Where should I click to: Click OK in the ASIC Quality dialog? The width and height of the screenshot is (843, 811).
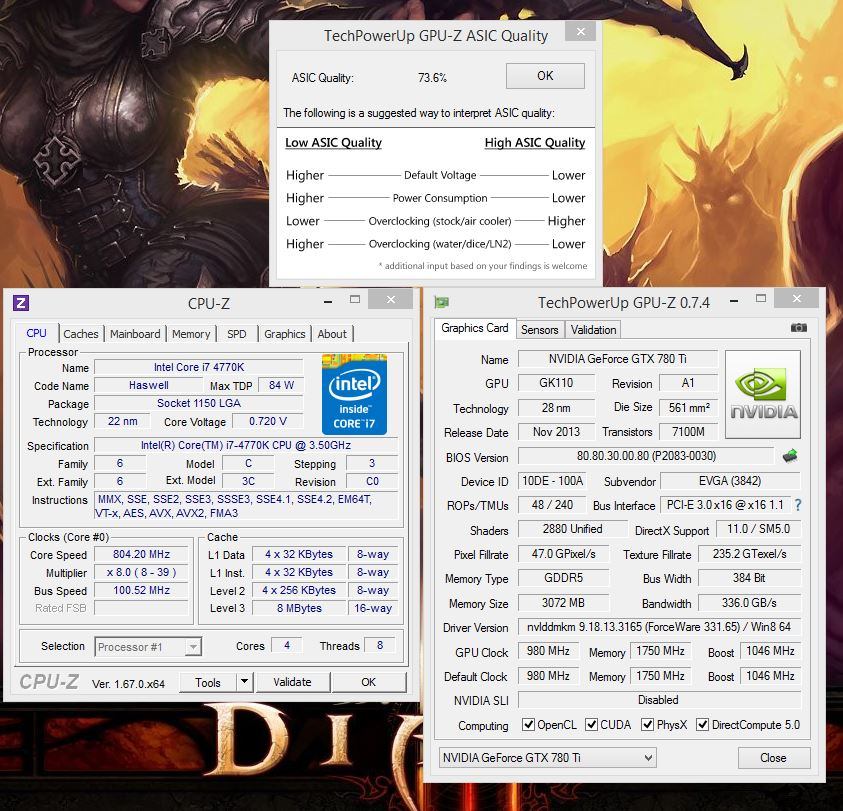[545, 76]
